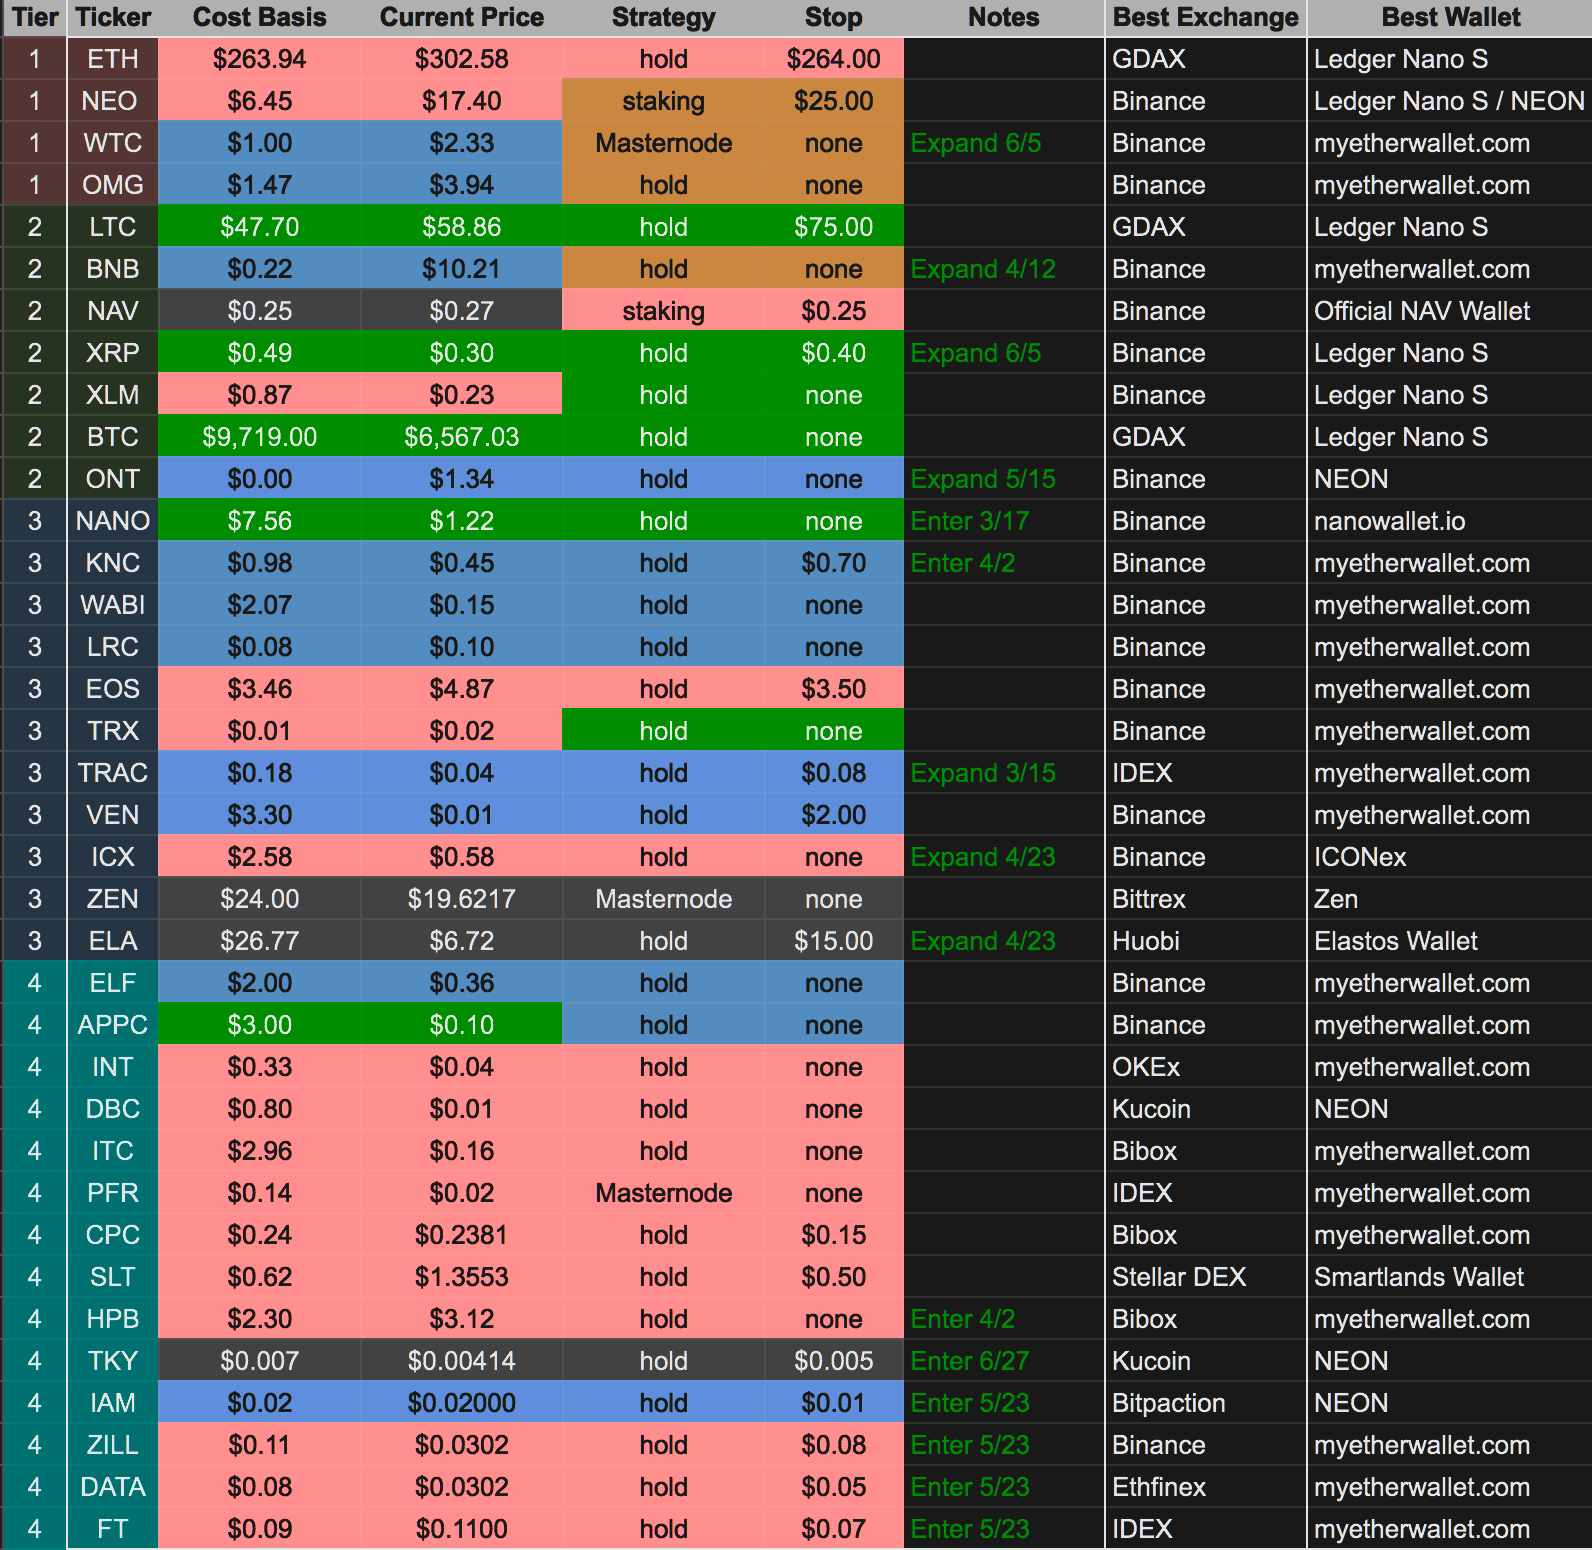Select the Notes column header
Screen dimensions: 1592x1550
[x=1004, y=17]
